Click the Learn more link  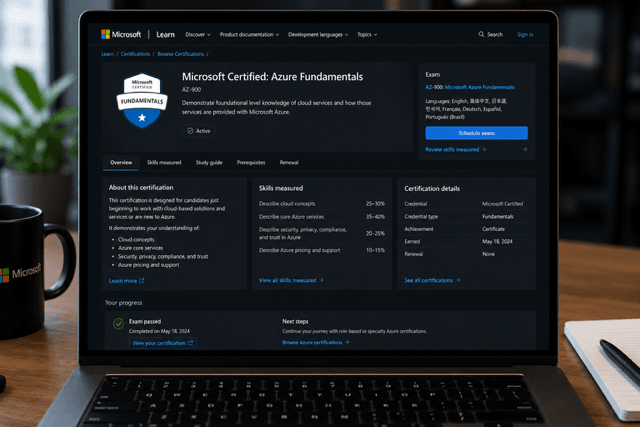127,281
